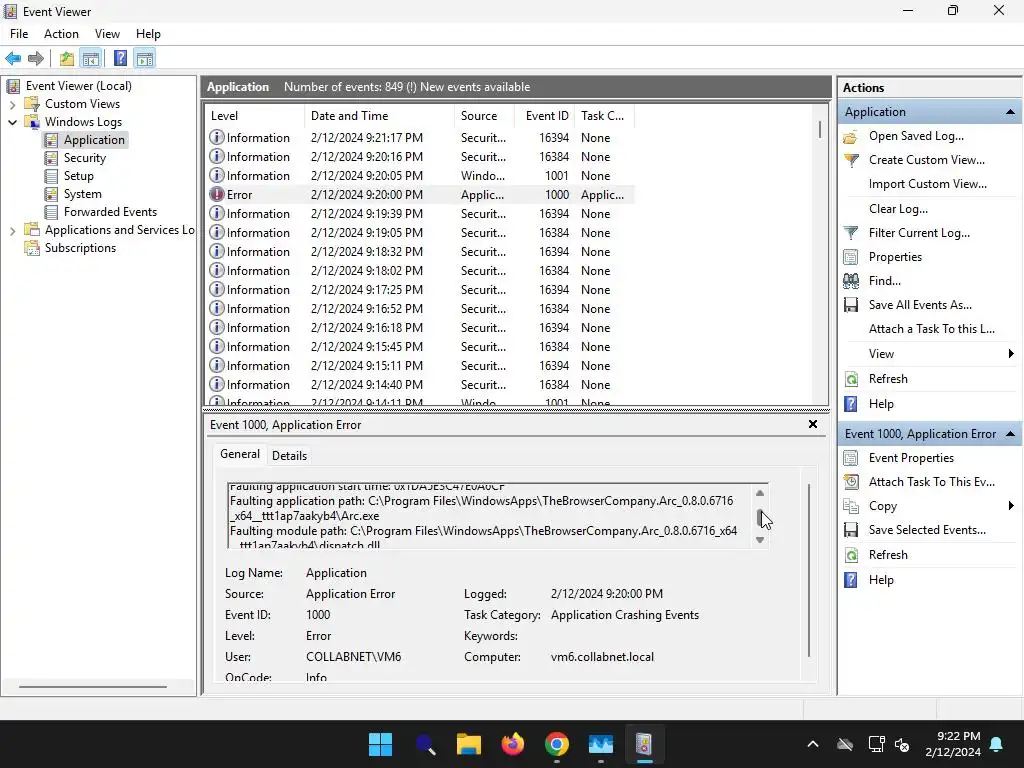
Task: Toggle the Show/Hide Action Pane toolbar icon
Action: (x=145, y=58)
